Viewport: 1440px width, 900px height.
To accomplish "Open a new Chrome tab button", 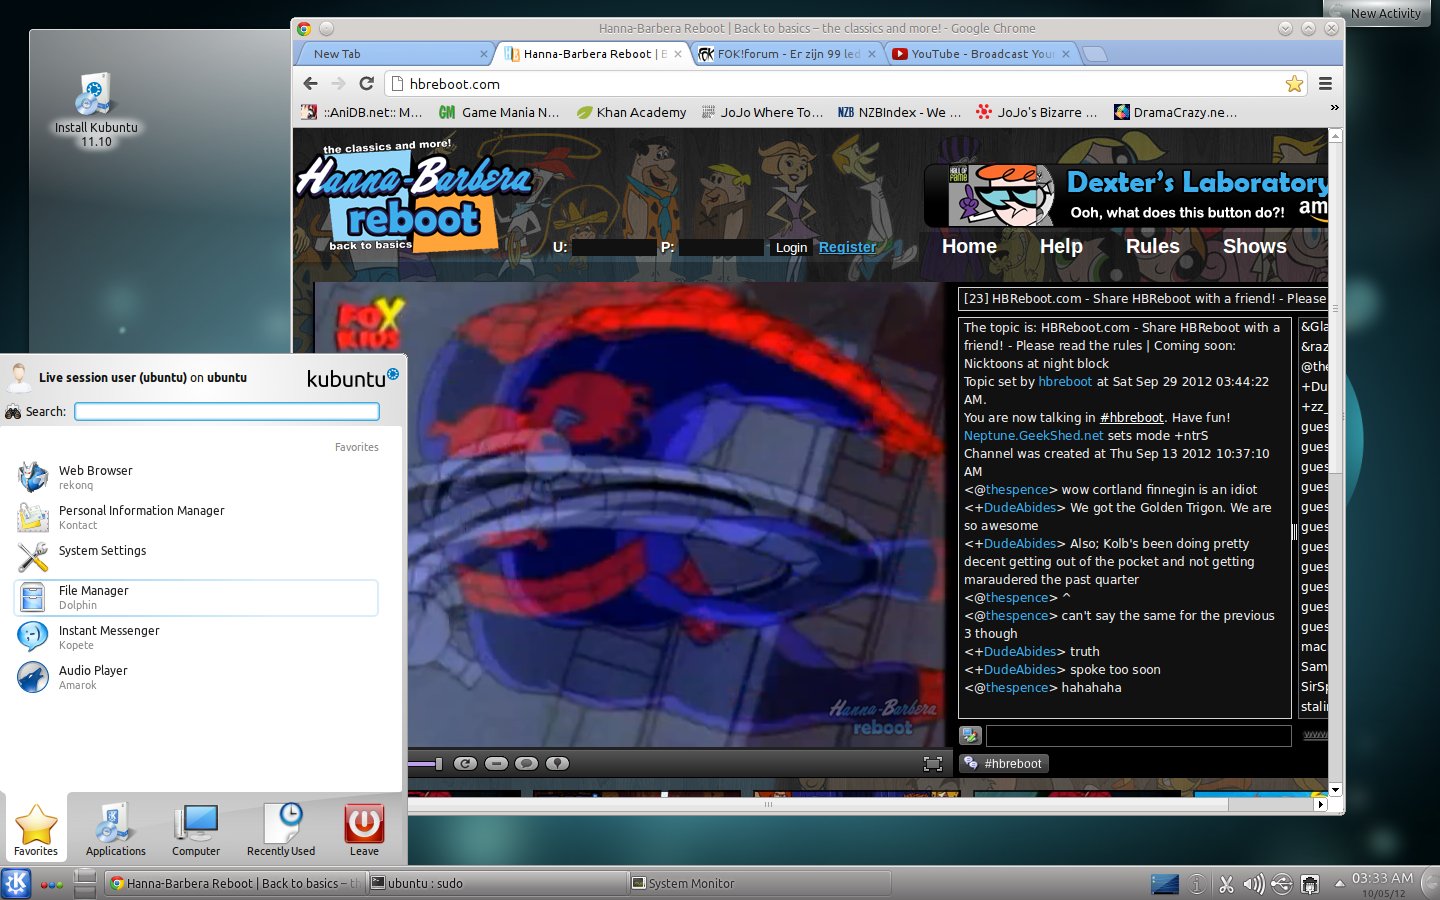I will point(1096,54).
